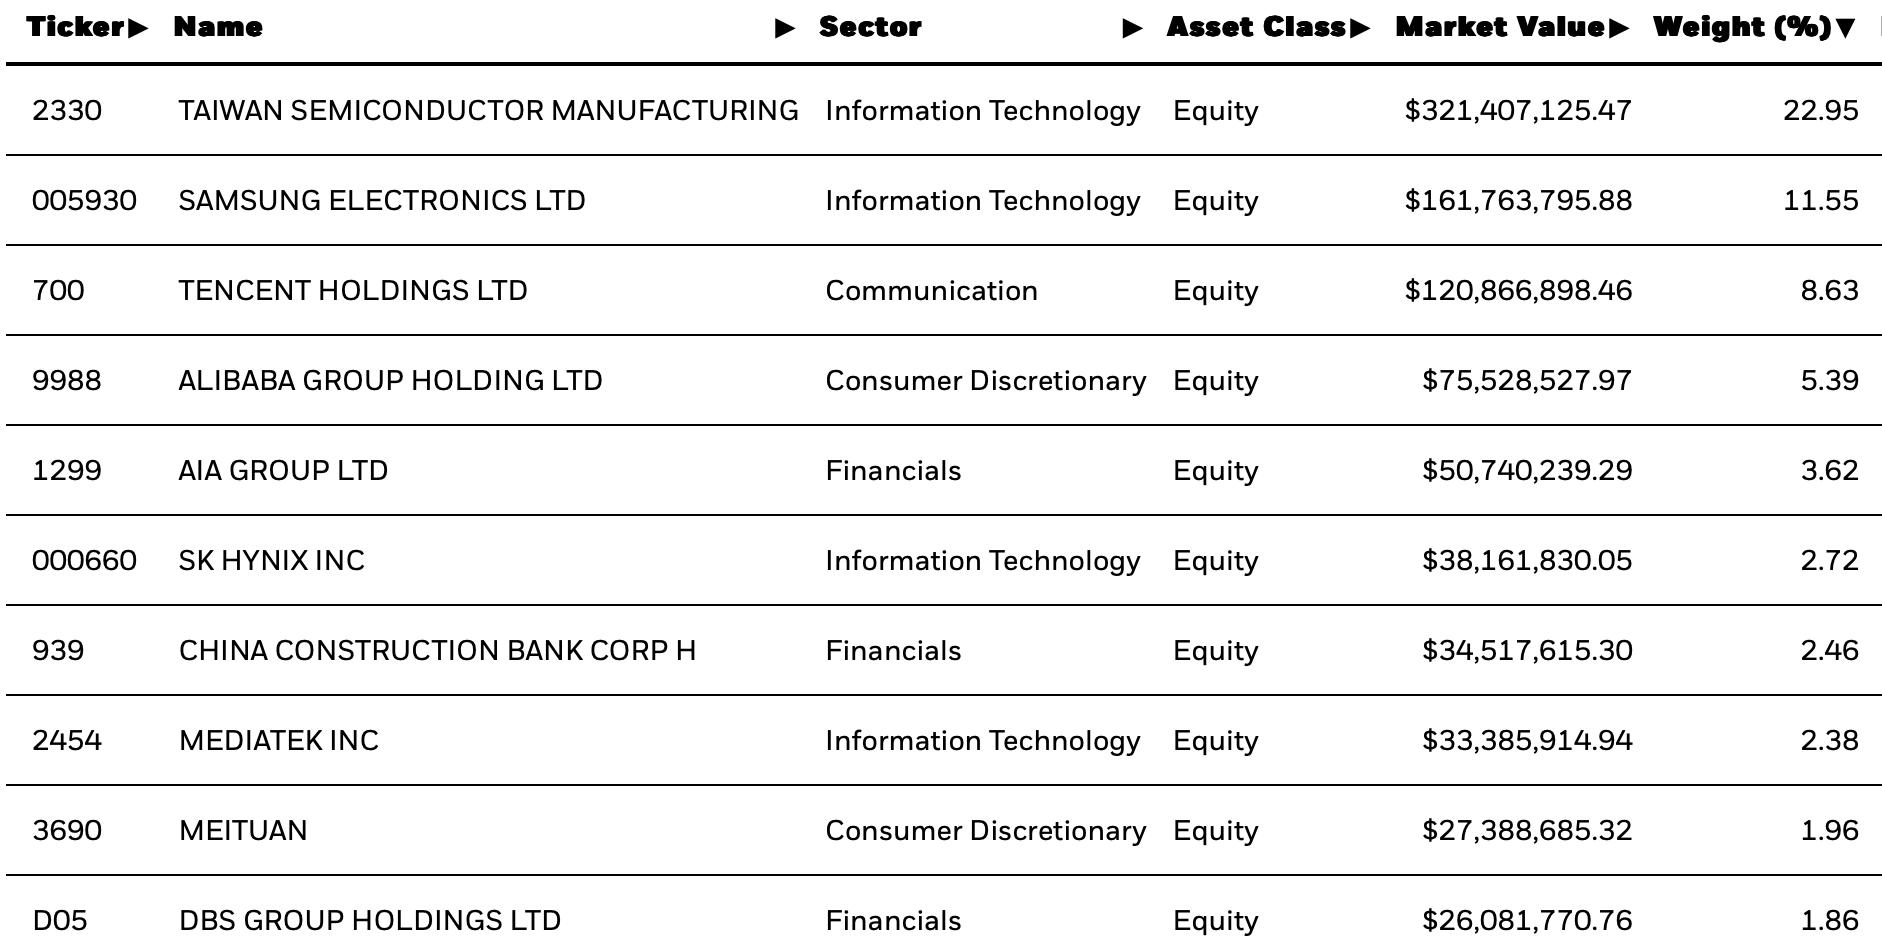The image size is (1882, 950).
Task: Click the Market Value column header
Action: 1500,27
